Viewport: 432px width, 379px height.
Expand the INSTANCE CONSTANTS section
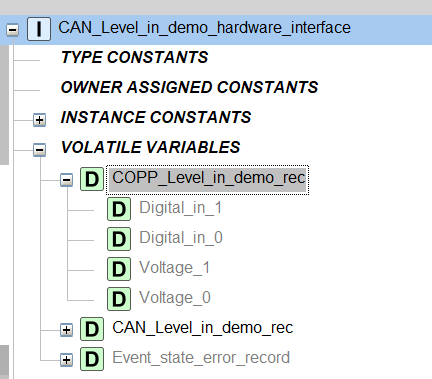(x=40, y=120)
